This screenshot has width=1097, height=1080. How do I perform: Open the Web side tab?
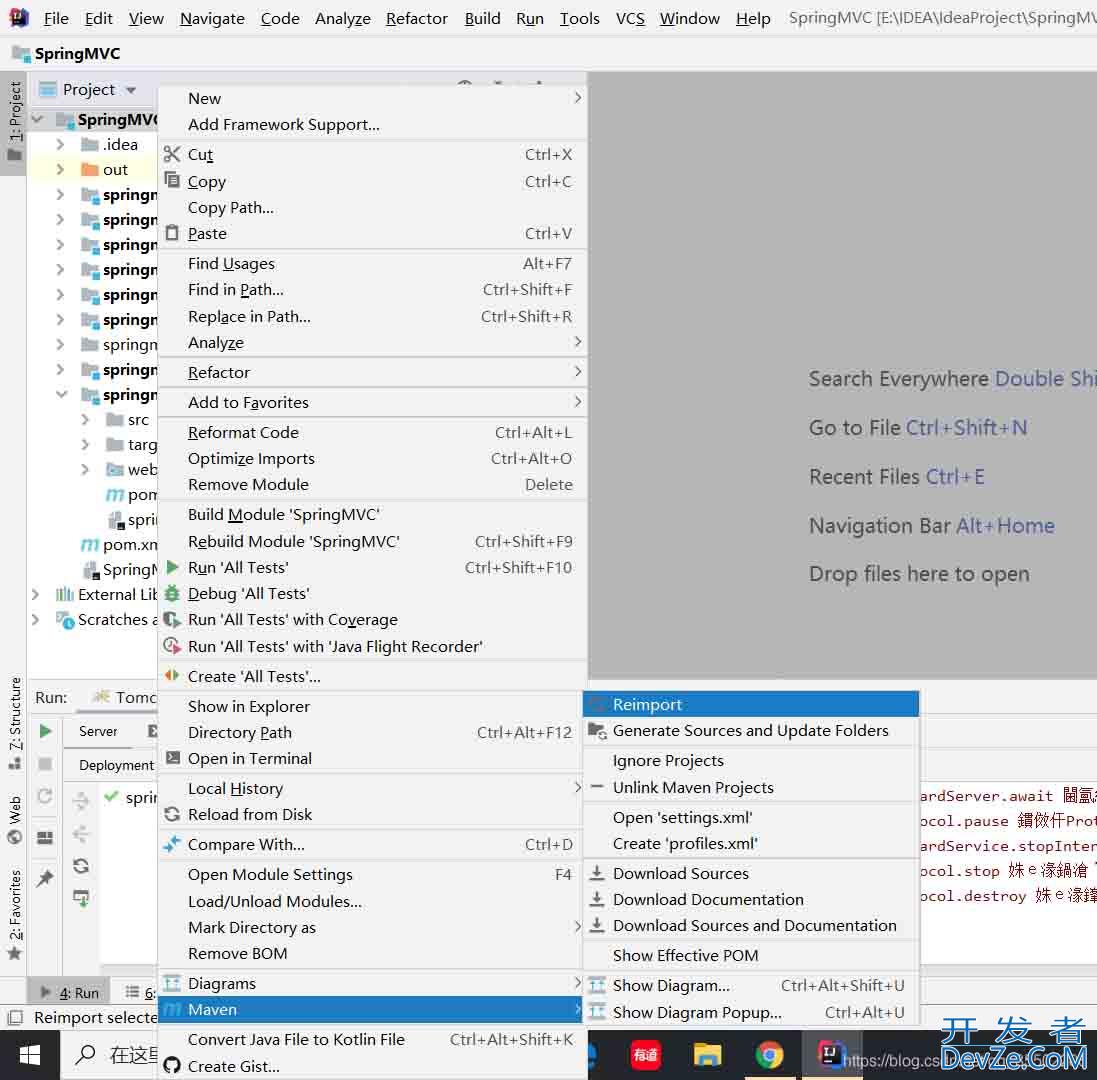click(x=14, y=819)
